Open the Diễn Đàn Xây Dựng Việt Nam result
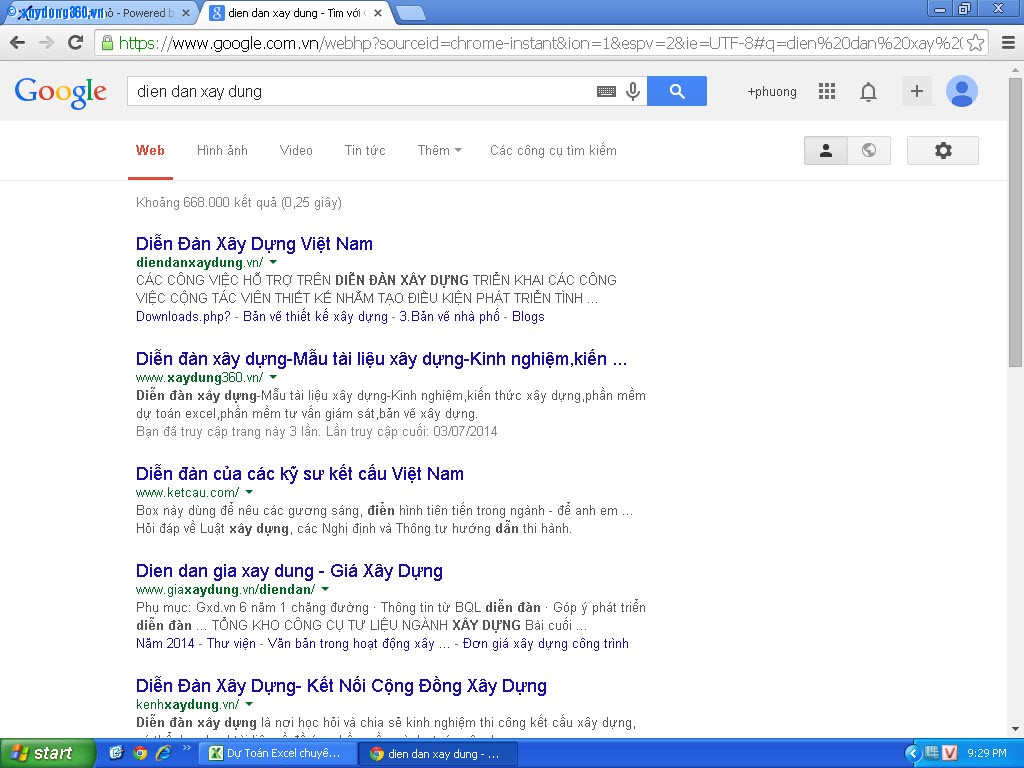The image size is (1024, 768). pos(254,243)
